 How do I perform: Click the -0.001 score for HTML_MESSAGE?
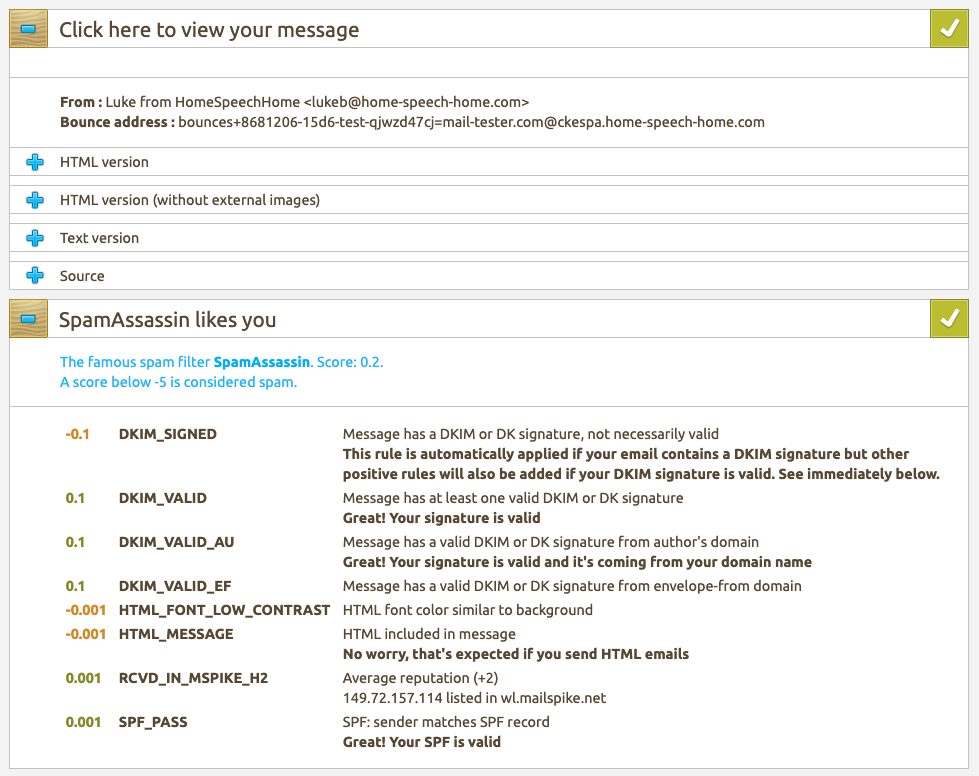click(x=86, y=634)
